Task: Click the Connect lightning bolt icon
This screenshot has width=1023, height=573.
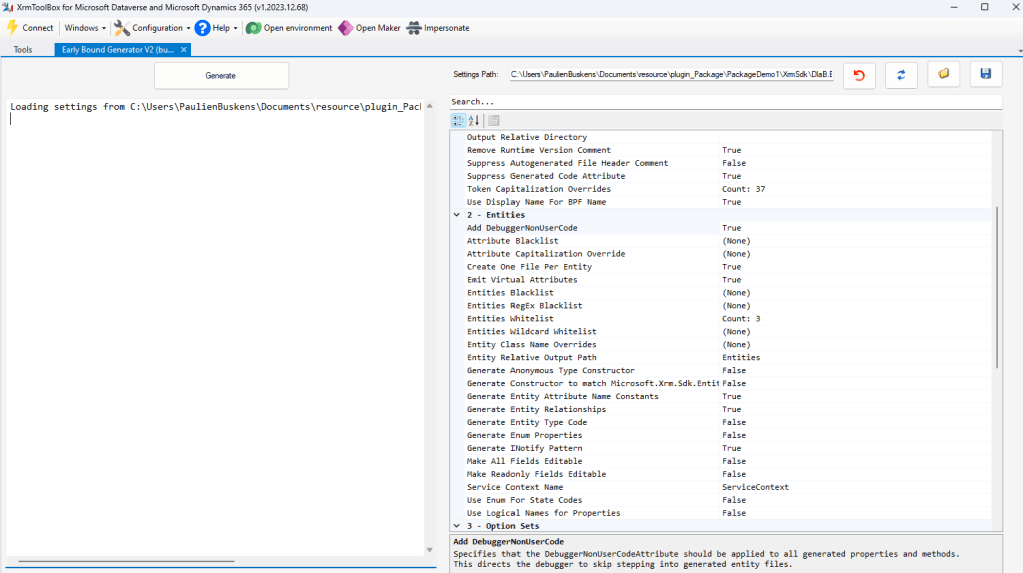Action: 13,28
